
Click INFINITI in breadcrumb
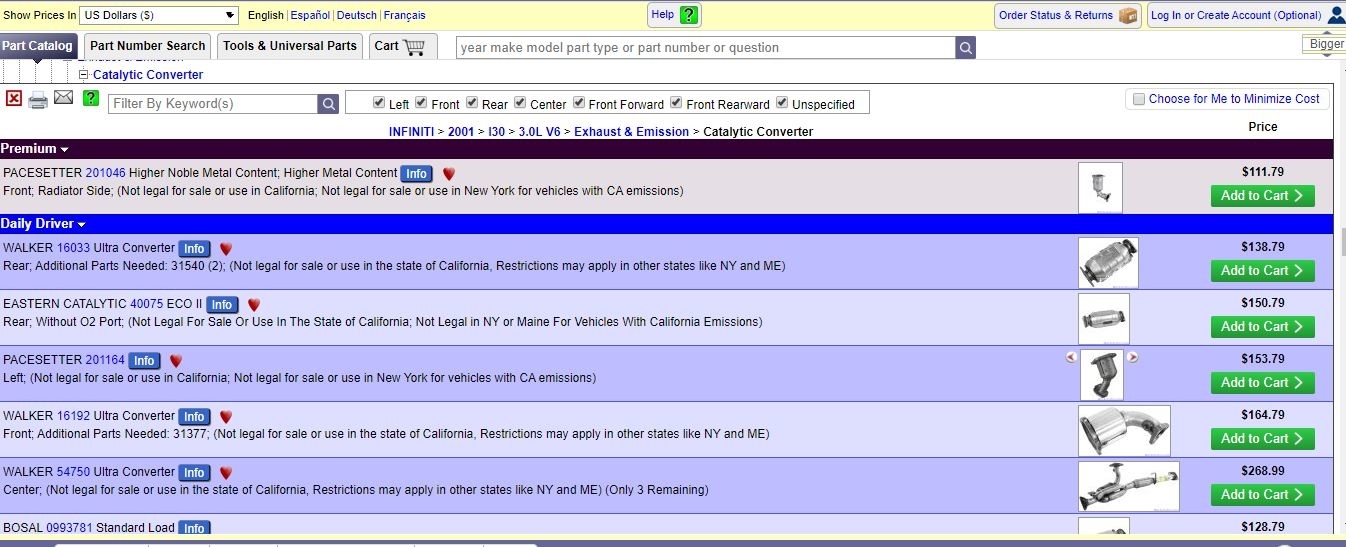point(411,132)
